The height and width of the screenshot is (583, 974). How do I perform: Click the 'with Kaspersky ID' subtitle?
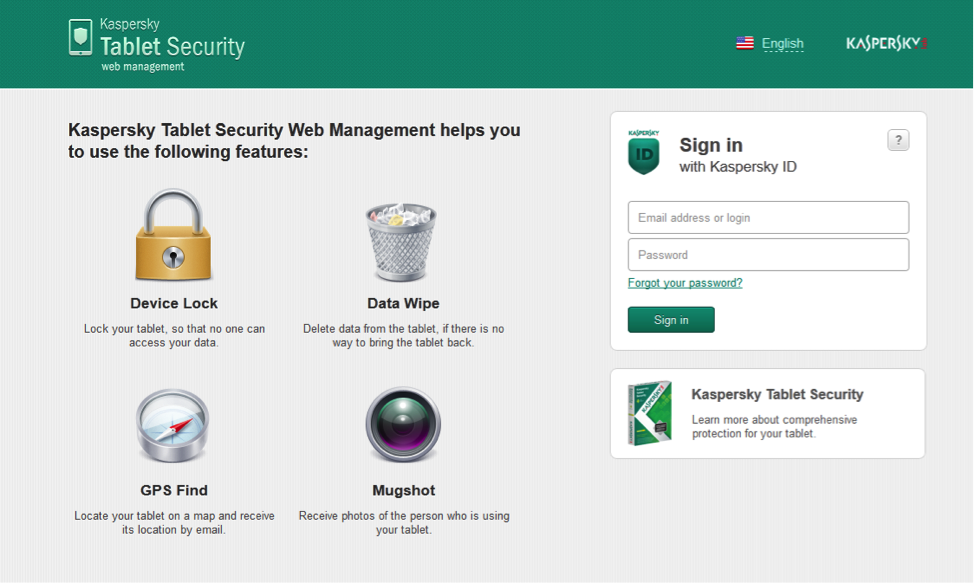click(738, 167)
